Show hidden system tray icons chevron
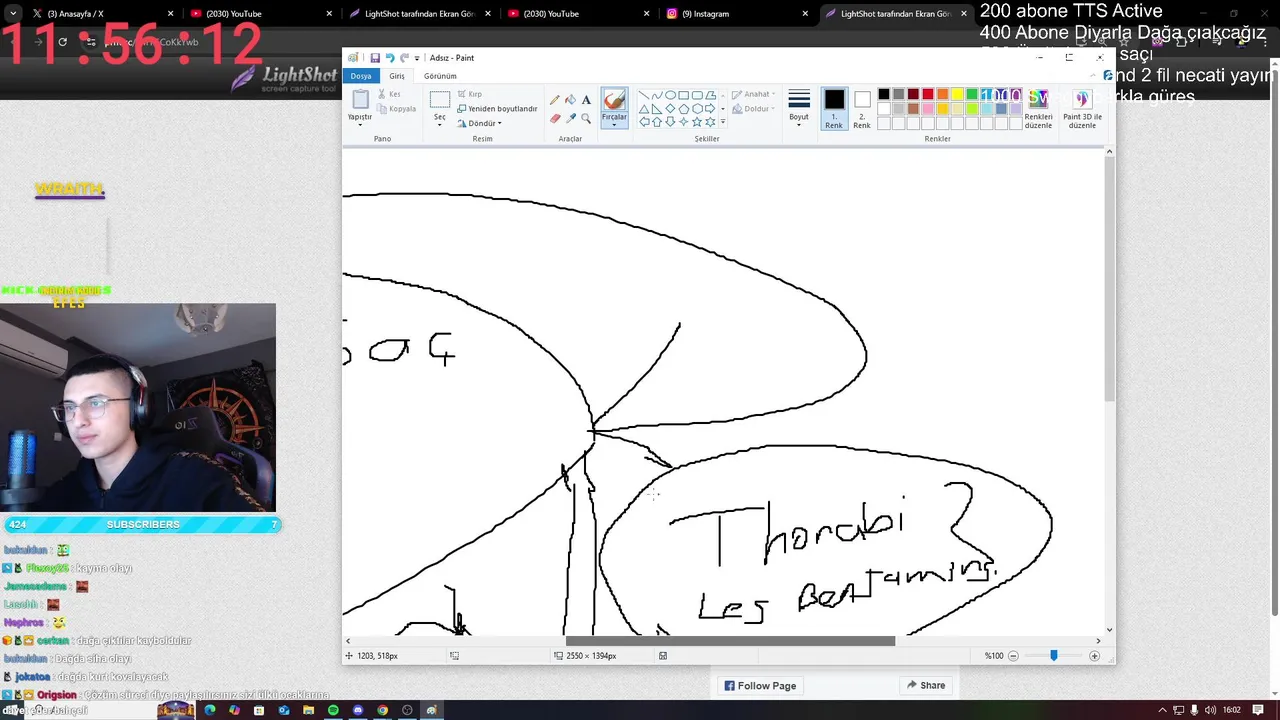This screenshot has width=1280, height=720. tap(1162, 710)
